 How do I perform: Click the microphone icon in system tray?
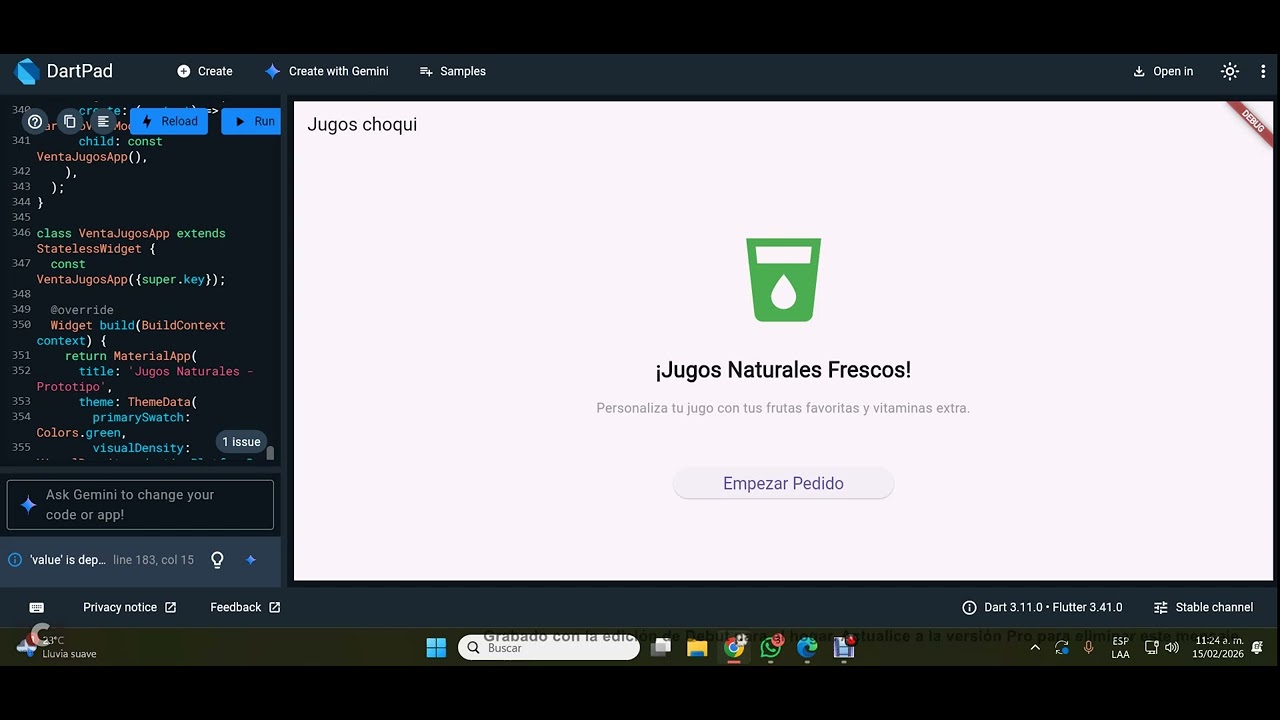tap(1088, 648)
